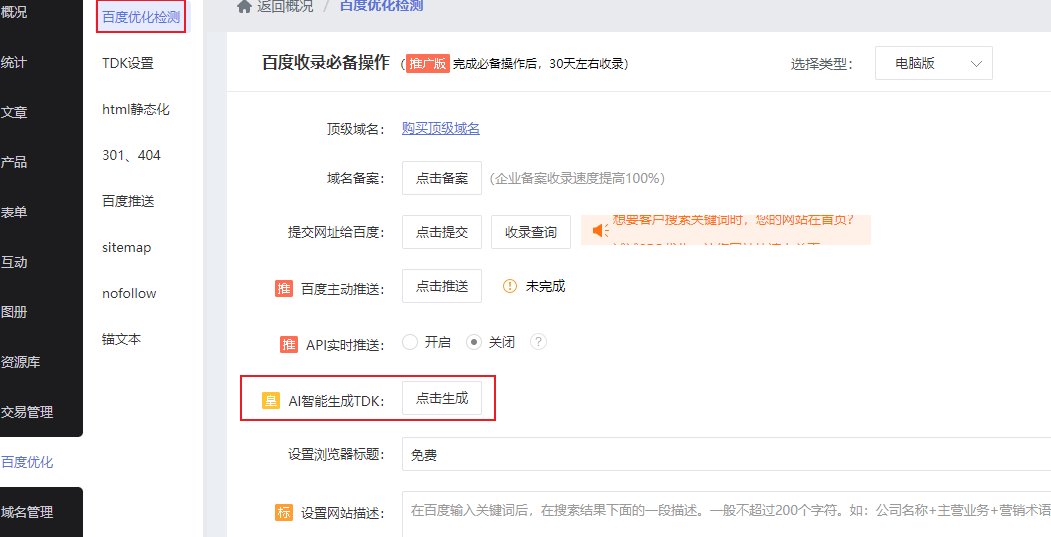Open 锚文本 in the submenu
1051x537 pixels.
coord(121,339)
